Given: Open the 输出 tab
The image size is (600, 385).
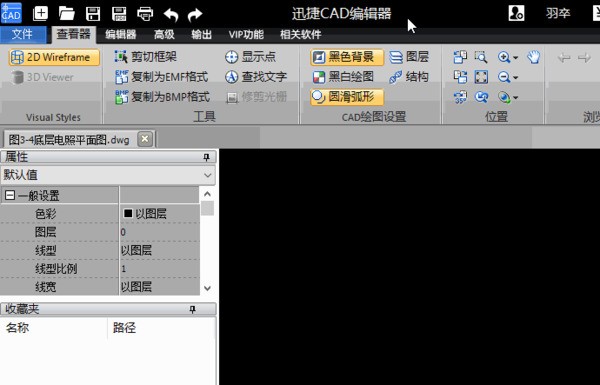Looking at the screenshot, I should [202, 34].
